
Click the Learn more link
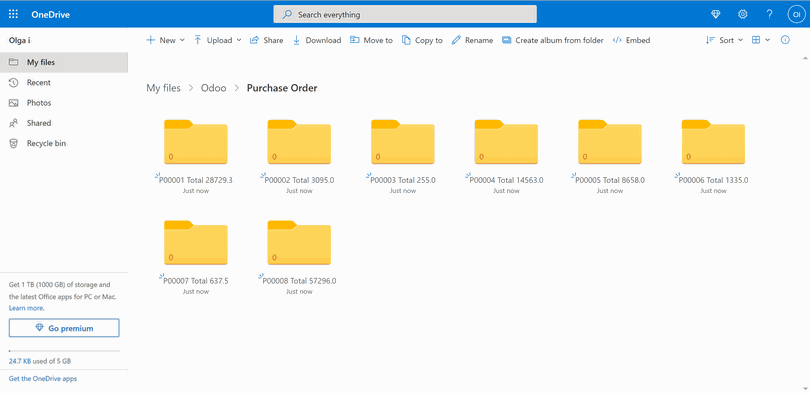26,308
